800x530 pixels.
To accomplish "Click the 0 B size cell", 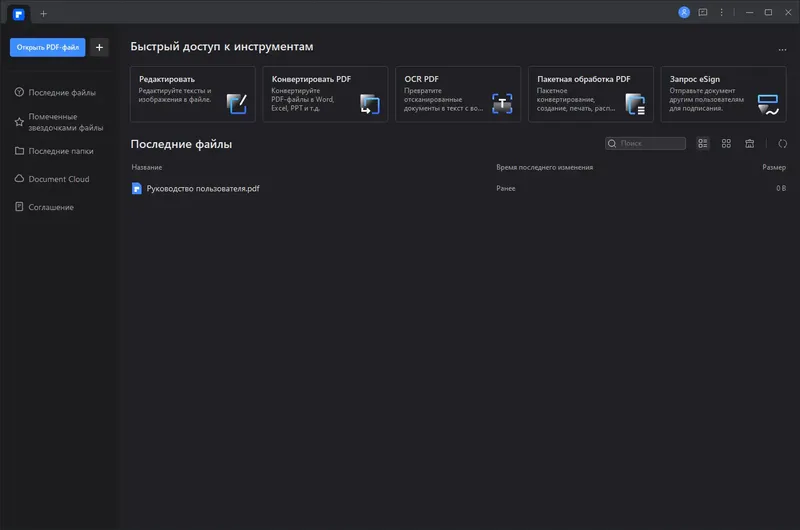I will [781, 188].
